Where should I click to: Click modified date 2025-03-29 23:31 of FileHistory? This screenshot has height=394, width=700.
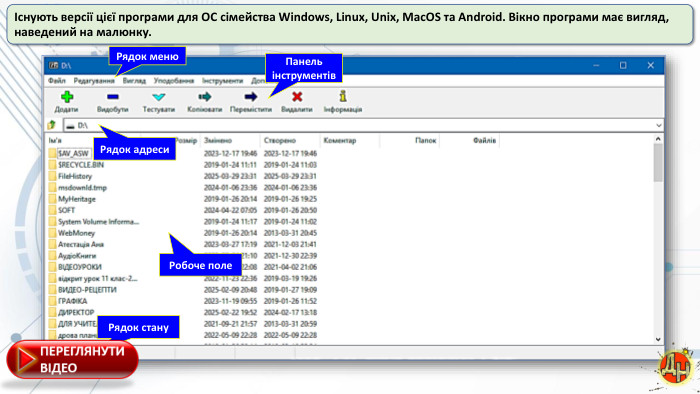click(230, 176)
